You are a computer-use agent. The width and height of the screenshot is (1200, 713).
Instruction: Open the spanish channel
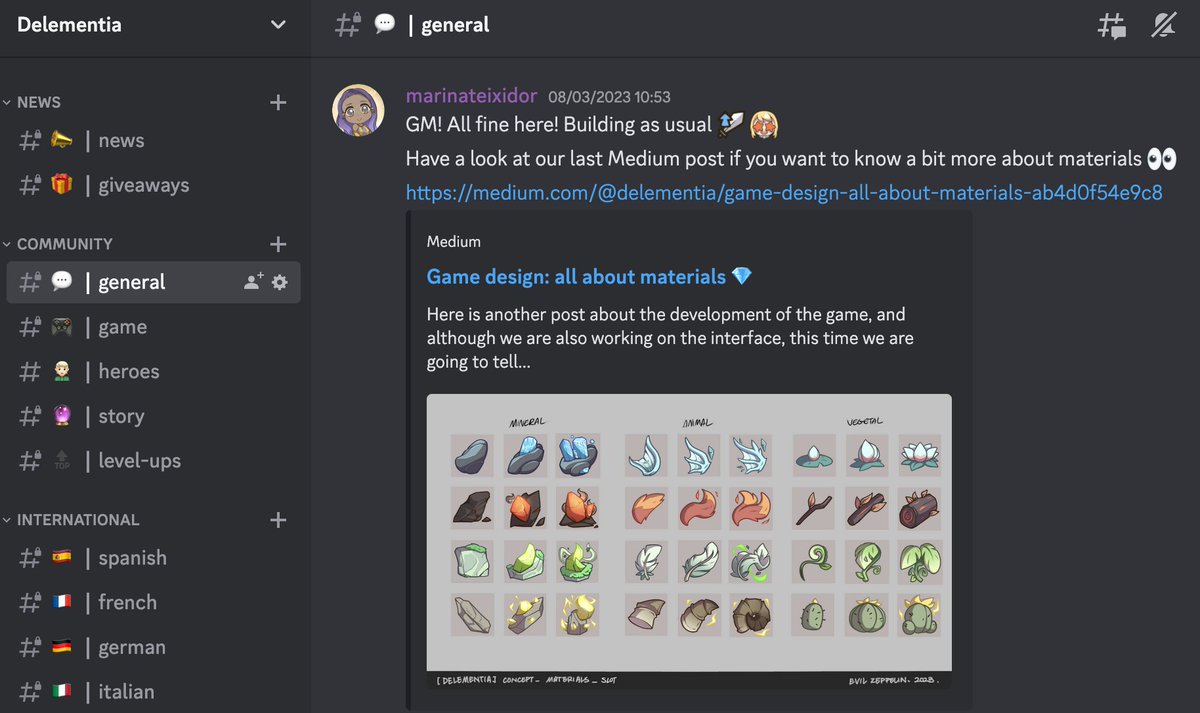tap(153, 558)
